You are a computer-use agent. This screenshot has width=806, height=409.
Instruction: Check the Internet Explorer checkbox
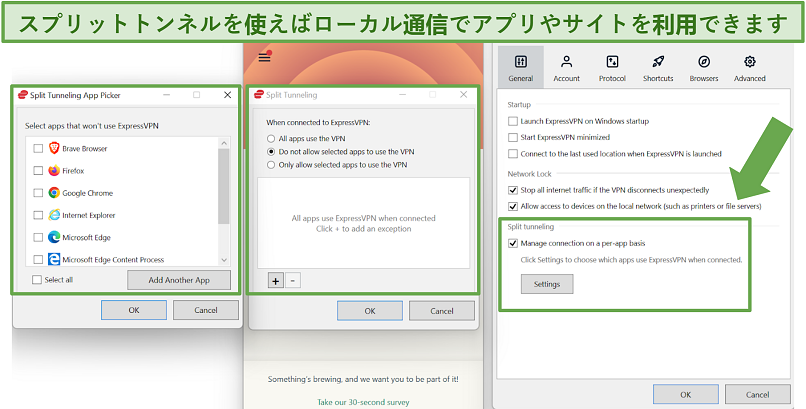(38, 215)
